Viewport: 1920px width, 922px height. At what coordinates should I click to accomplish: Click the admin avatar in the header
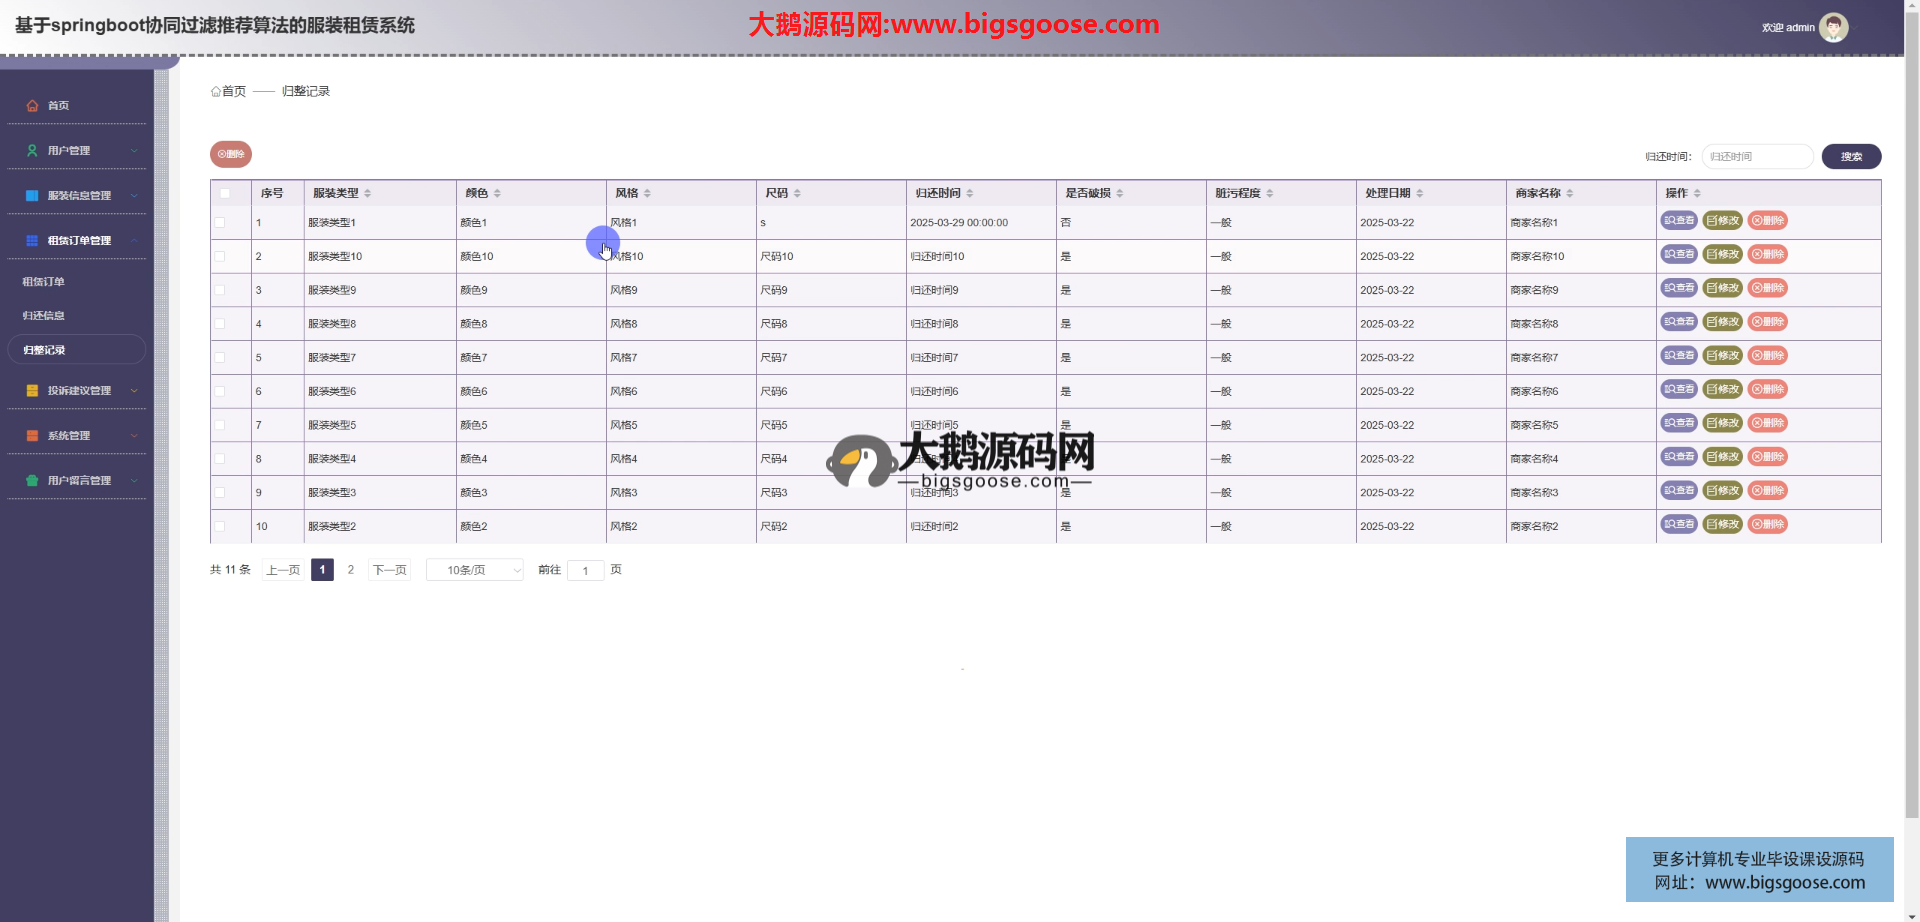click(x=1833, y=28)
